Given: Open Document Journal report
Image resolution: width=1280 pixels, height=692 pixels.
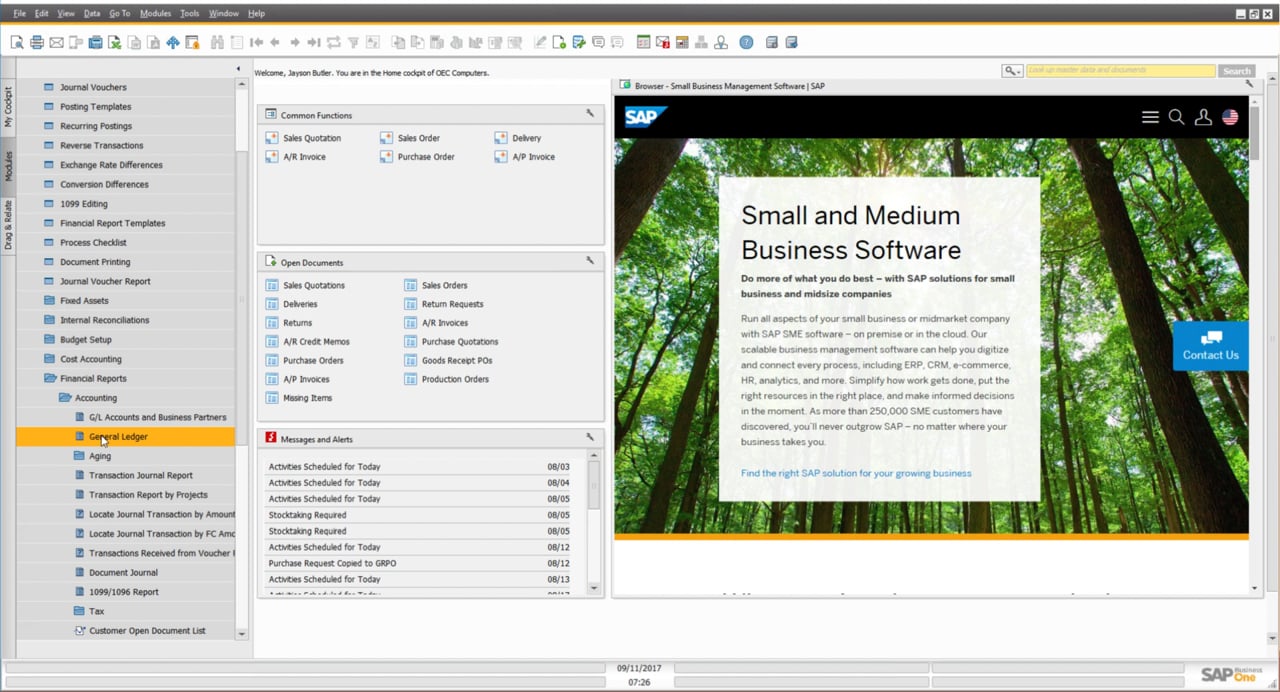Looking at the screenshot, I should coord(123,573).
